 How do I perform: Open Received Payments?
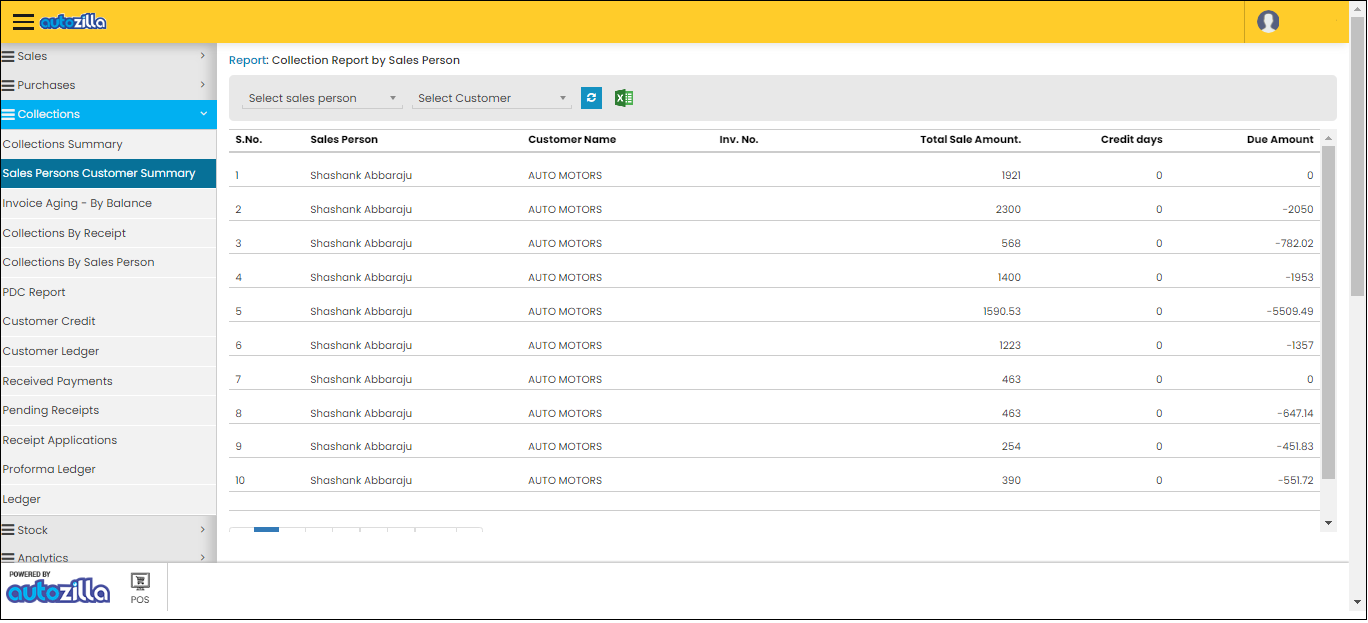pos(108,381)
